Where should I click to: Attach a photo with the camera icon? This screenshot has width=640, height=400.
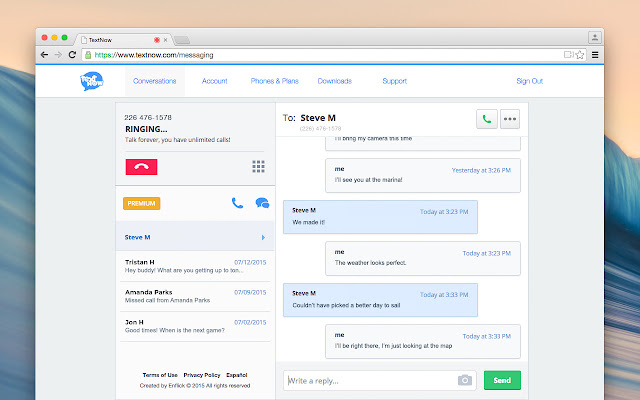tap(464, 380)
